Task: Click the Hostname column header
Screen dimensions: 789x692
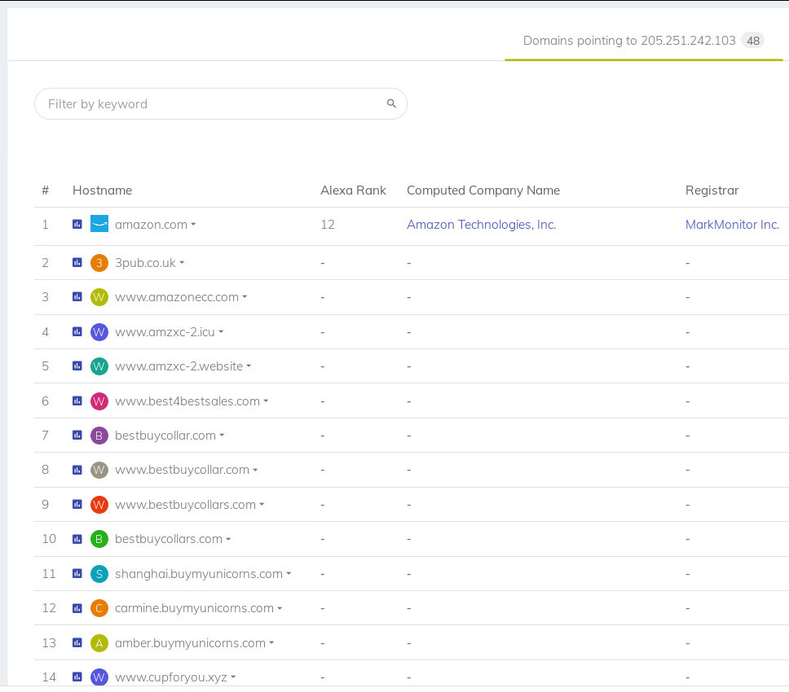Action: pos(102,190)
